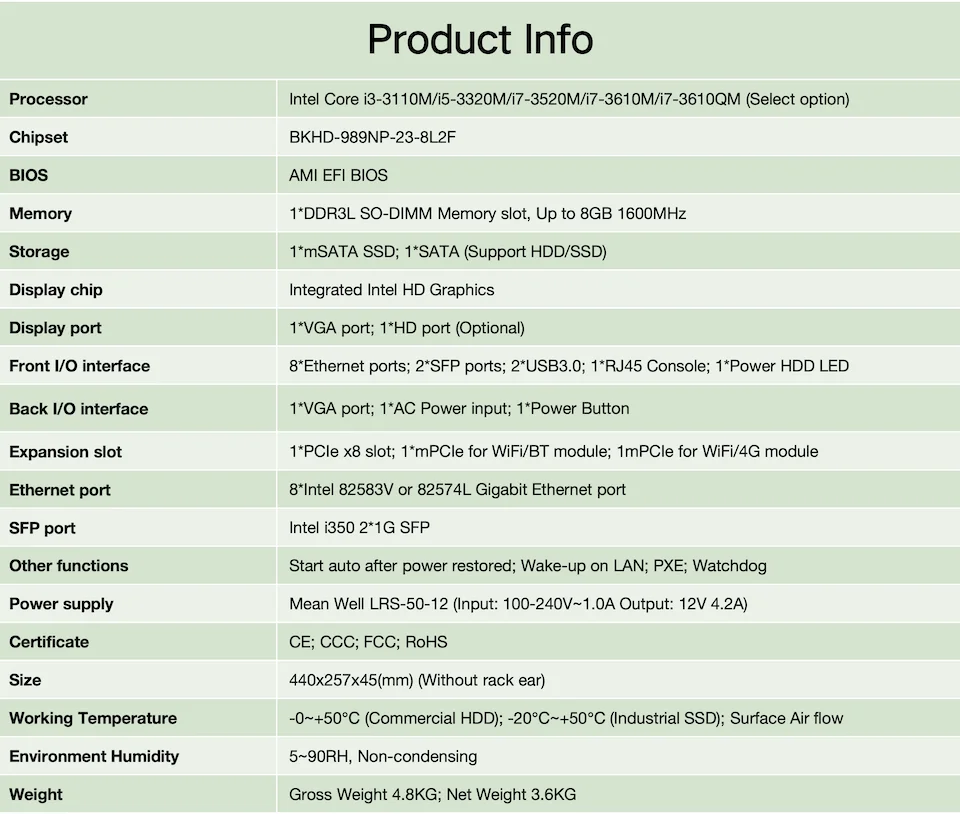960x814 pixels.
Task: Select the Intel 82583V Ethernet port text
Action: click(x=457, y=489)
